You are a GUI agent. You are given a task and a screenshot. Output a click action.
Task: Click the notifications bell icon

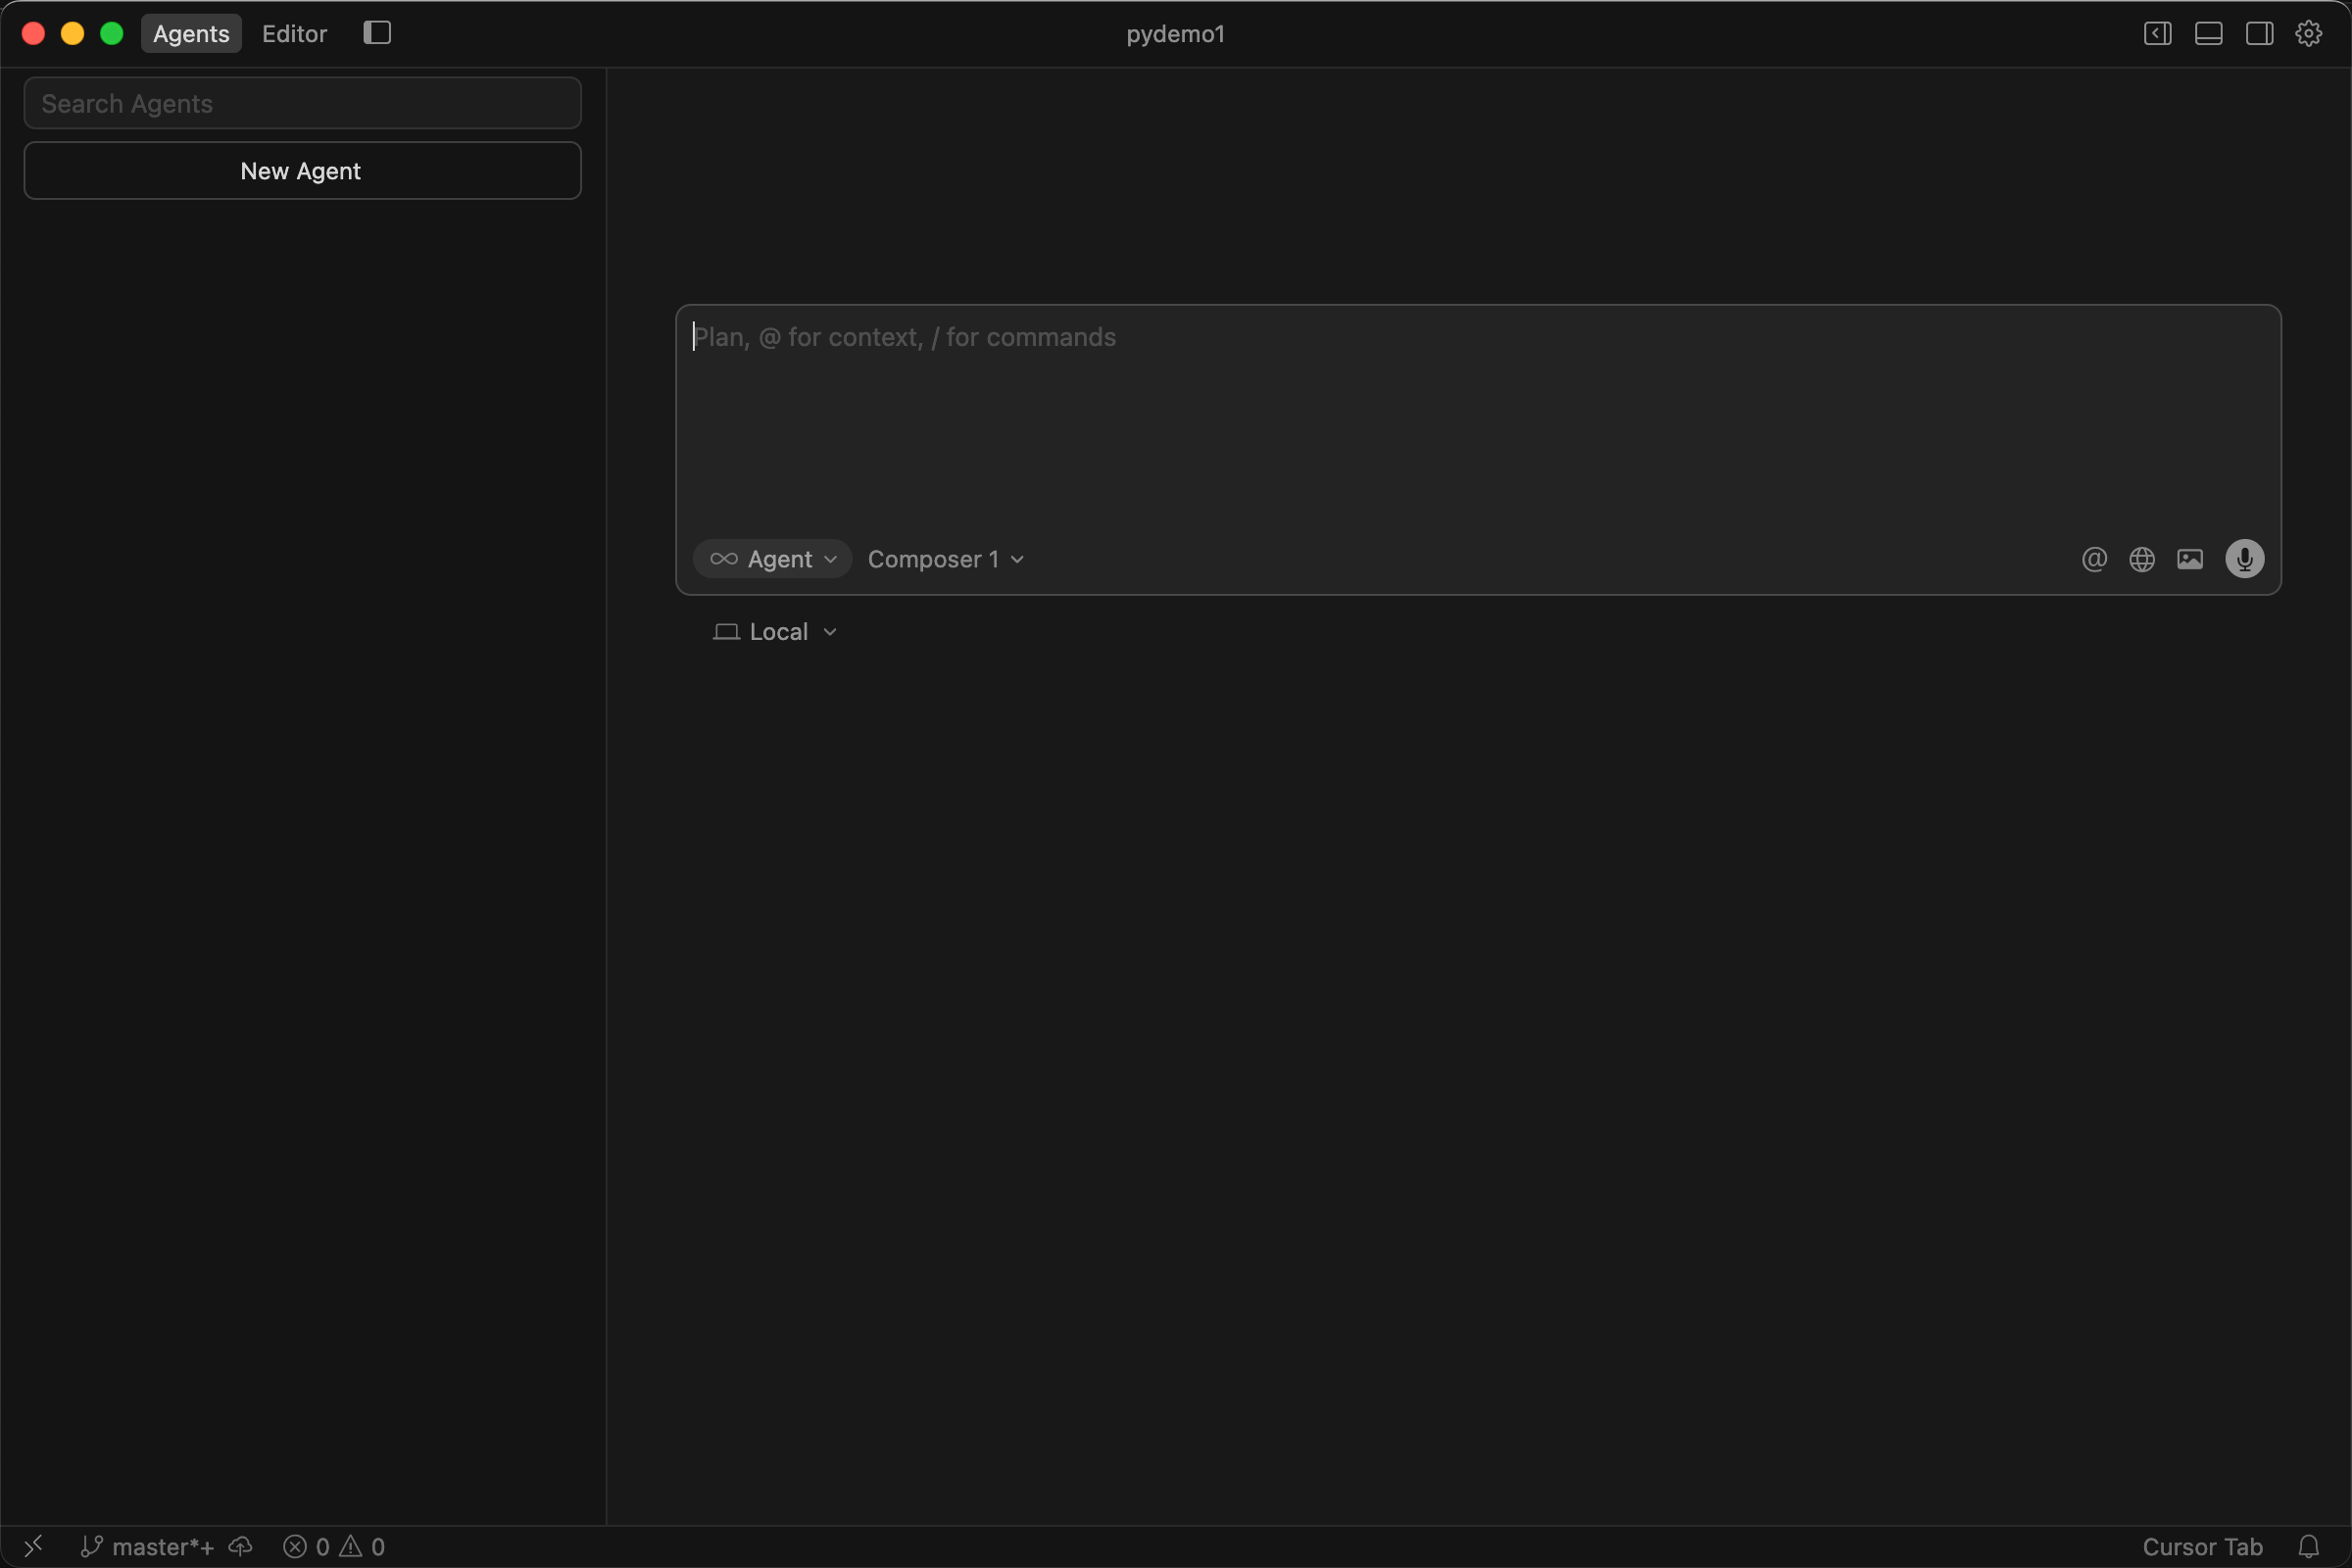coord(2308,1546)
